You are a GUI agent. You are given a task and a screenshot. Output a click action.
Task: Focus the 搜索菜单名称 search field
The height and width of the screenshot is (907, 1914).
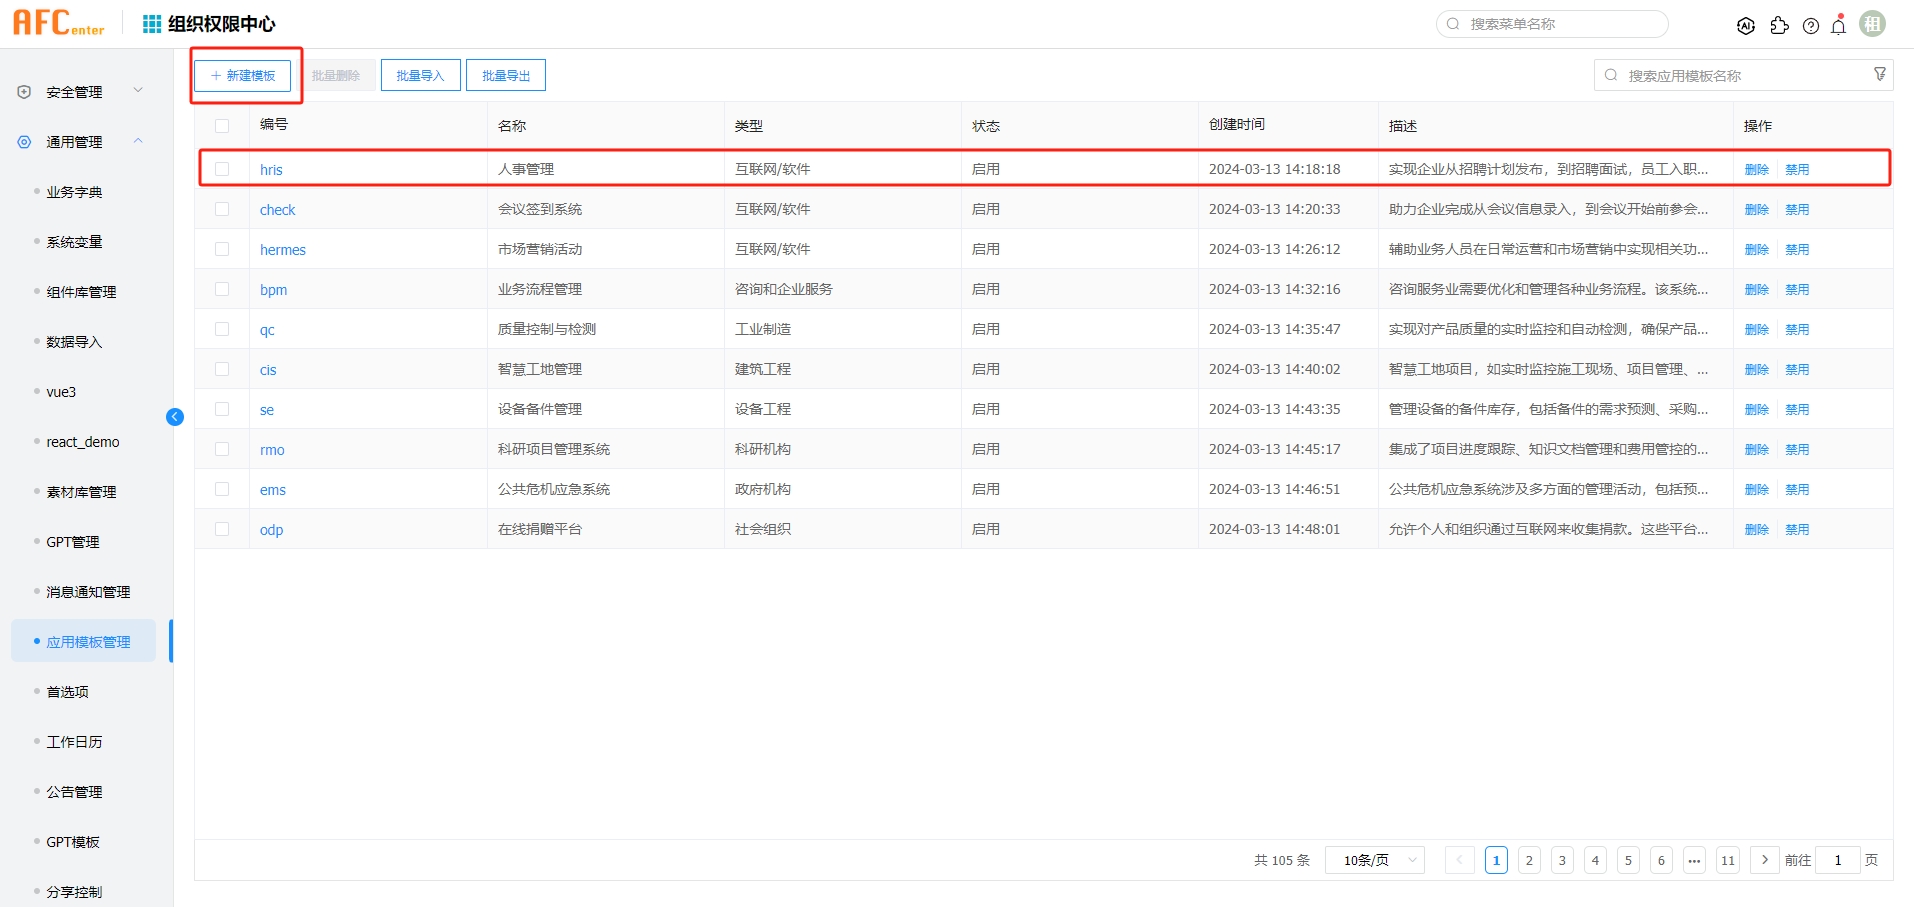[1560, 24]
